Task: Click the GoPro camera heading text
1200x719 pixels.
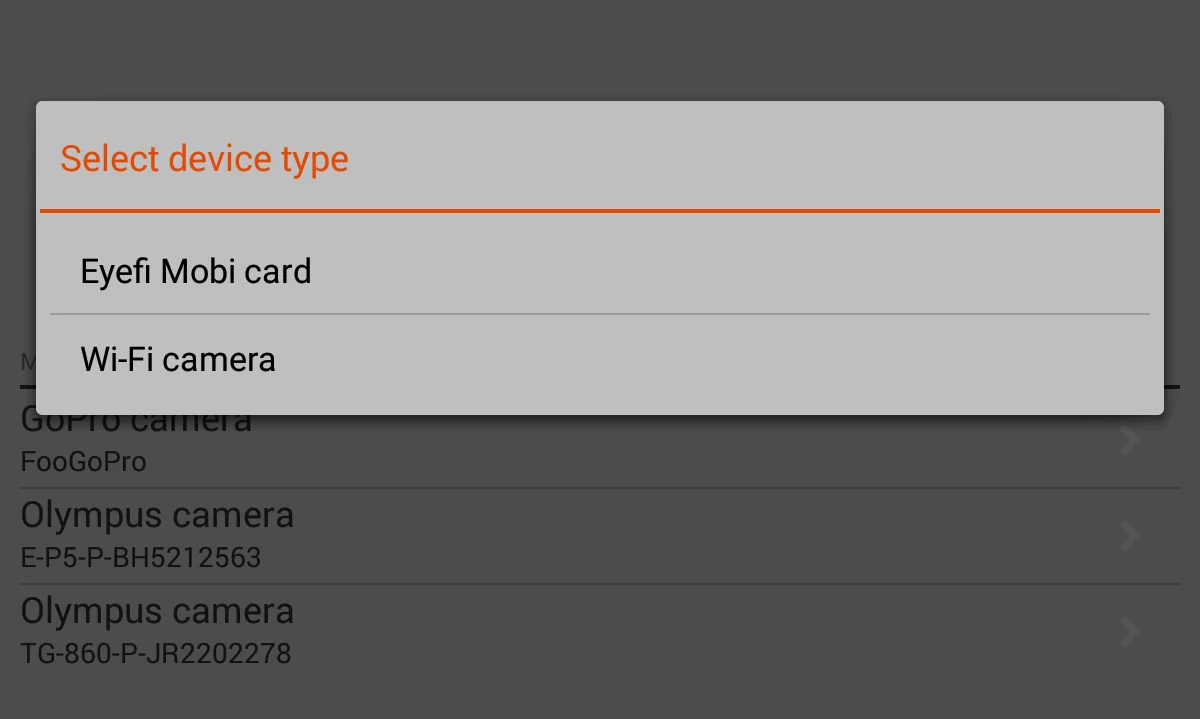Action: point(135,418)
